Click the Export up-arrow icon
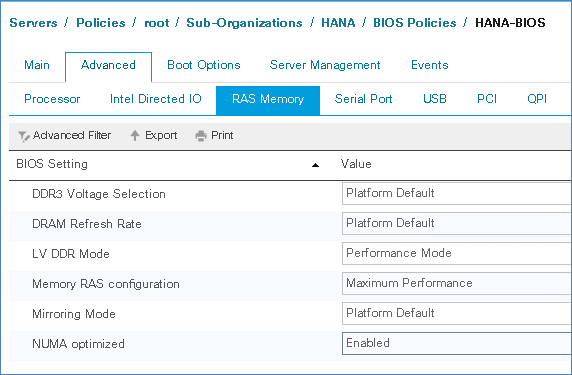The height and width of the screenshot is (375, 572). [x=135, y=136]
